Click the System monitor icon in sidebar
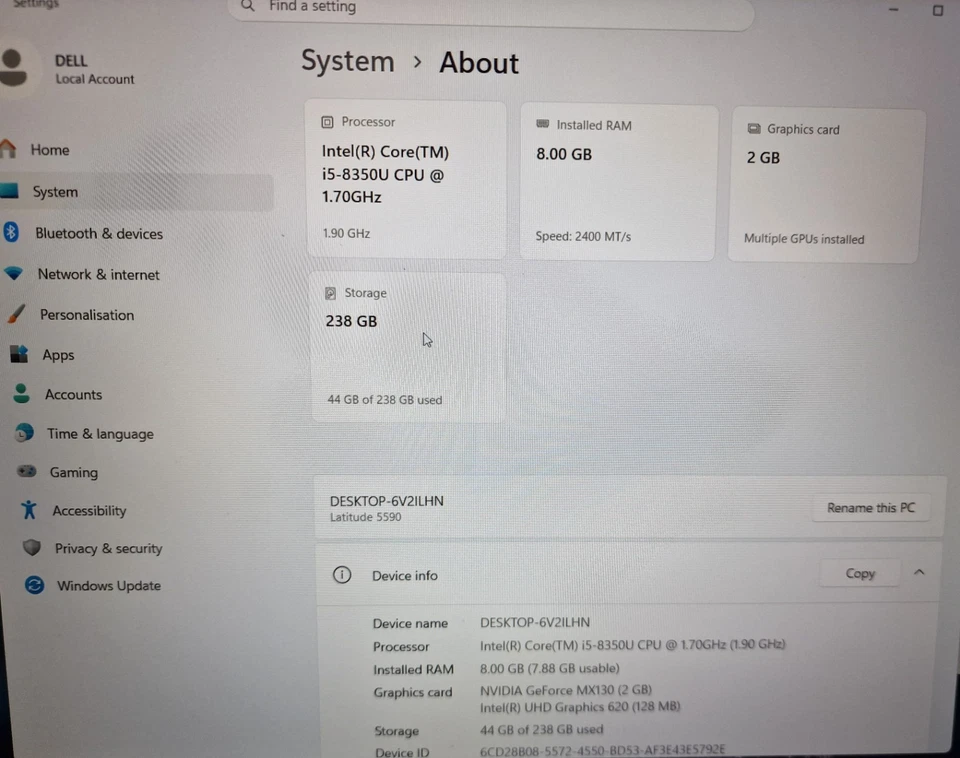The width and height of the screenshot is (960, 758). [9, 191]
